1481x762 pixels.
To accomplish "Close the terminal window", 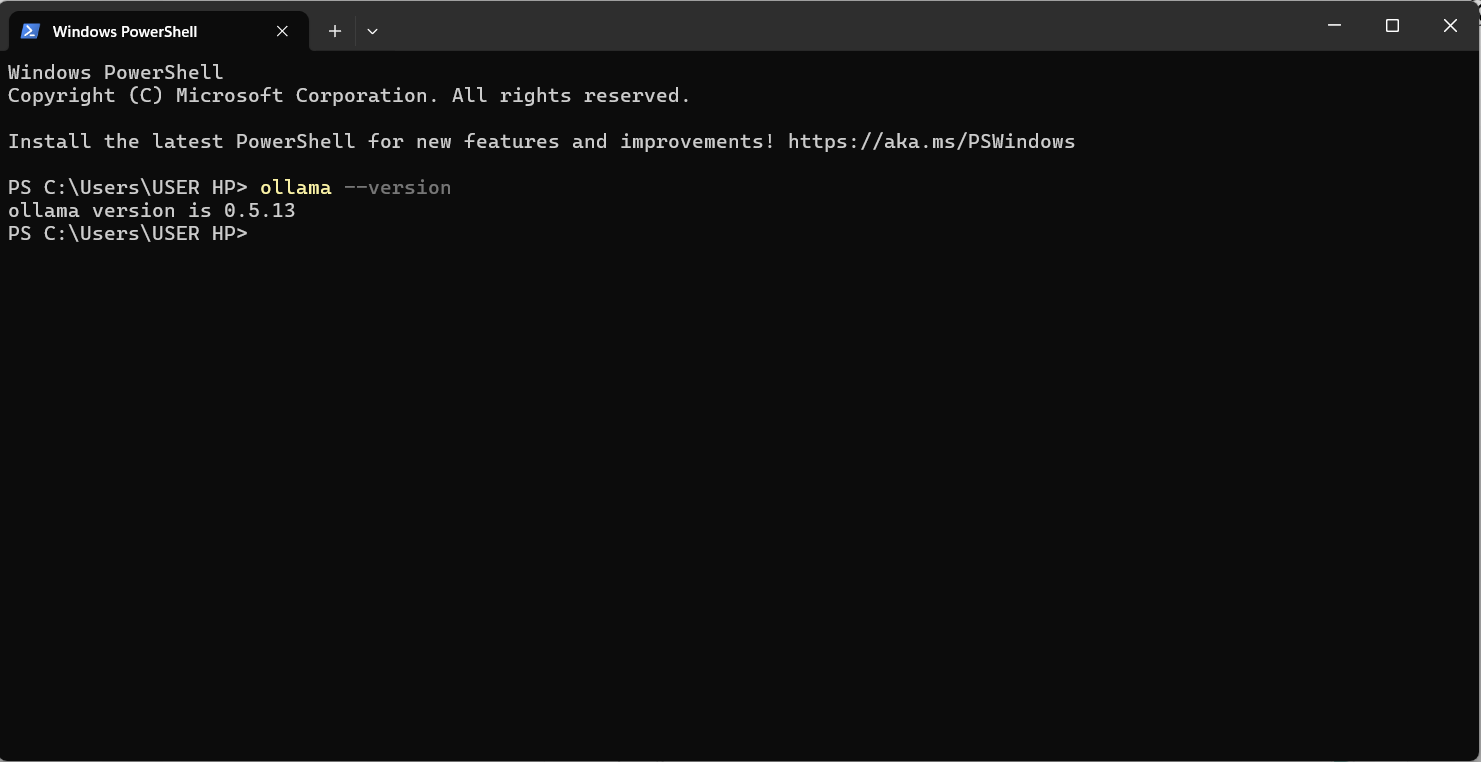I will coord(1449,25).
